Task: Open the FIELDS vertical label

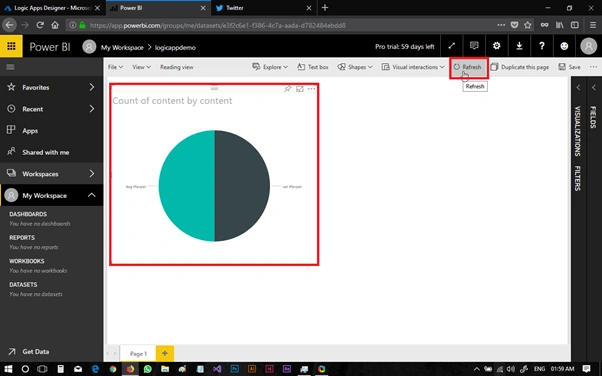Action: (593, 117)
